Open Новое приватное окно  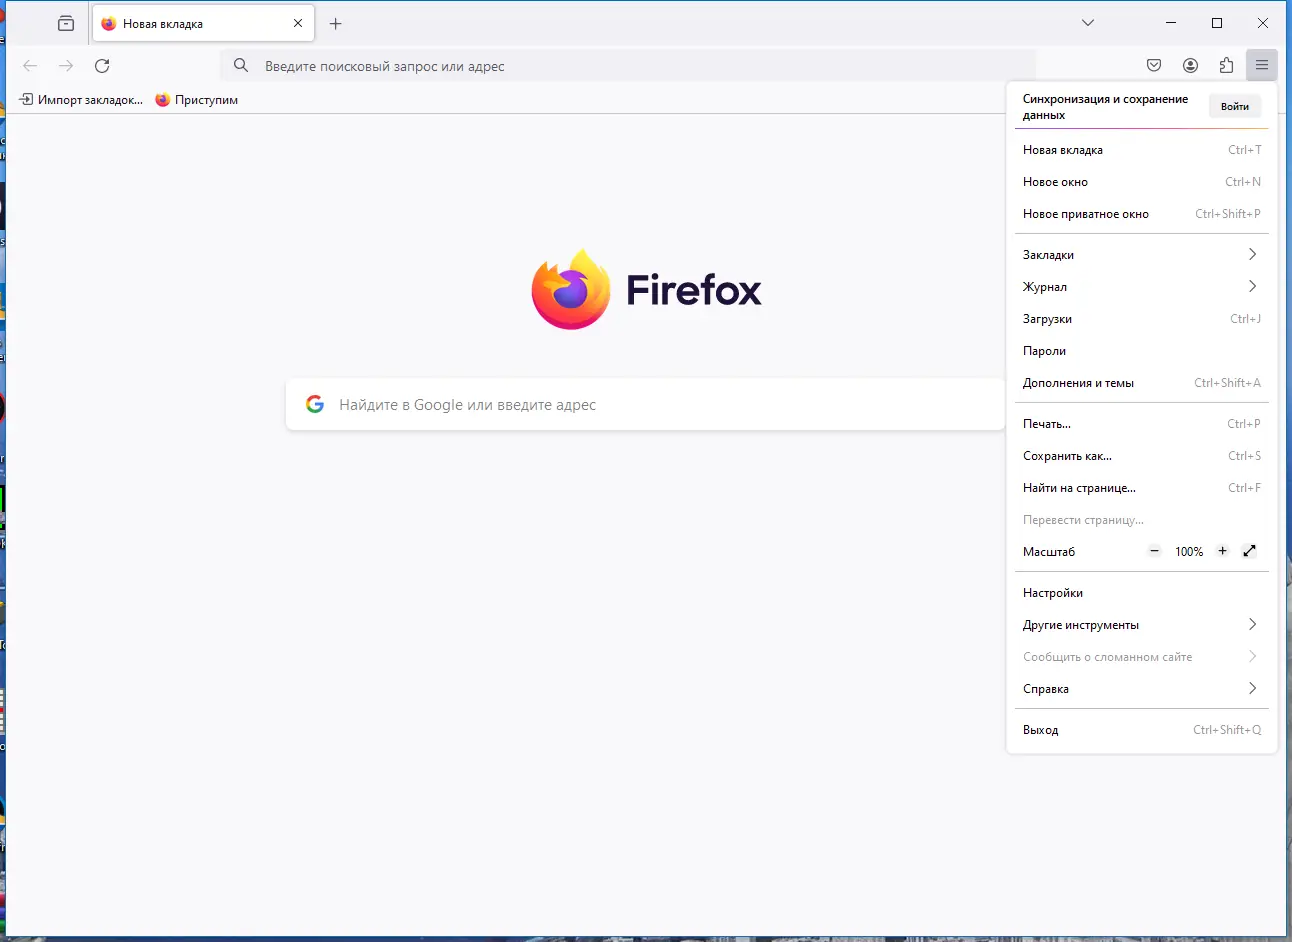coord(1142,214)
